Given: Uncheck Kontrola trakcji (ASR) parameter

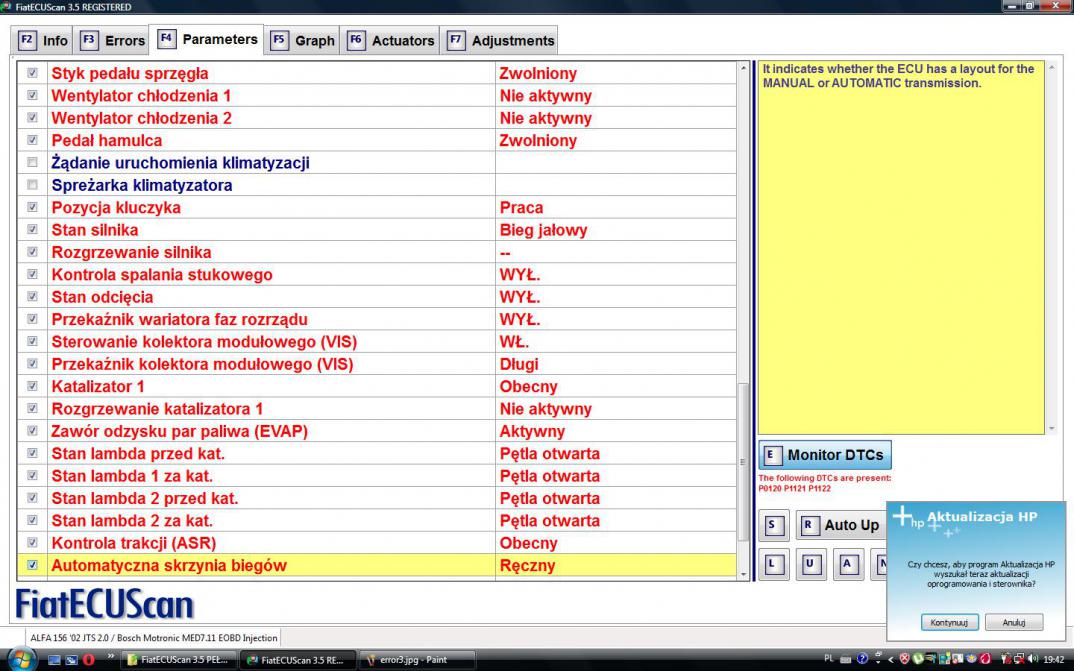Looking at the screenshot, I should click(32, 543).
